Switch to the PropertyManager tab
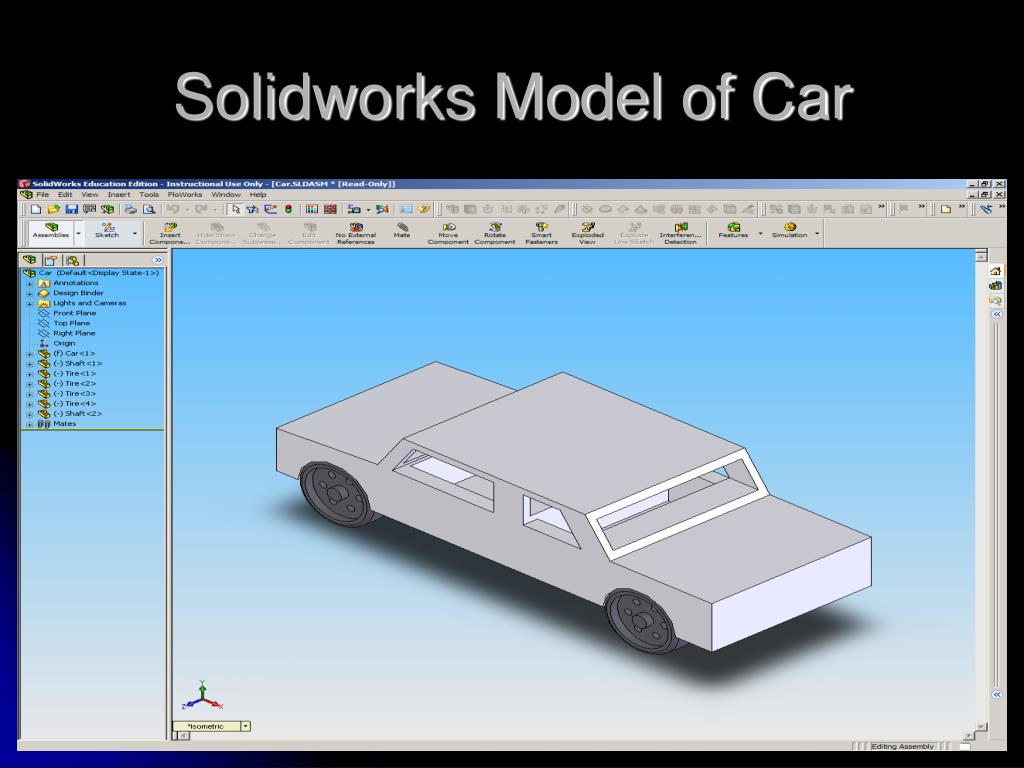The height and width of the screenshot is (768, 1024). pyautogui.click(x=51, y=260)
